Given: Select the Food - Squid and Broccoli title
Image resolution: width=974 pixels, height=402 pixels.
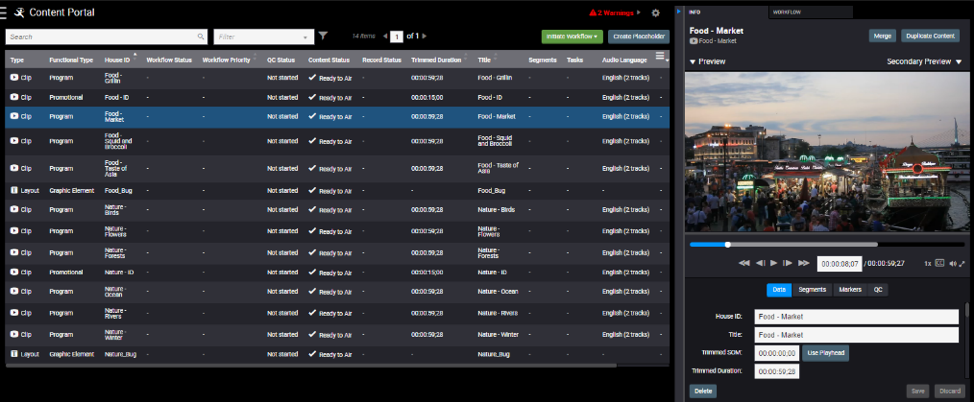Looking at the screenshot, I should 495,141.
